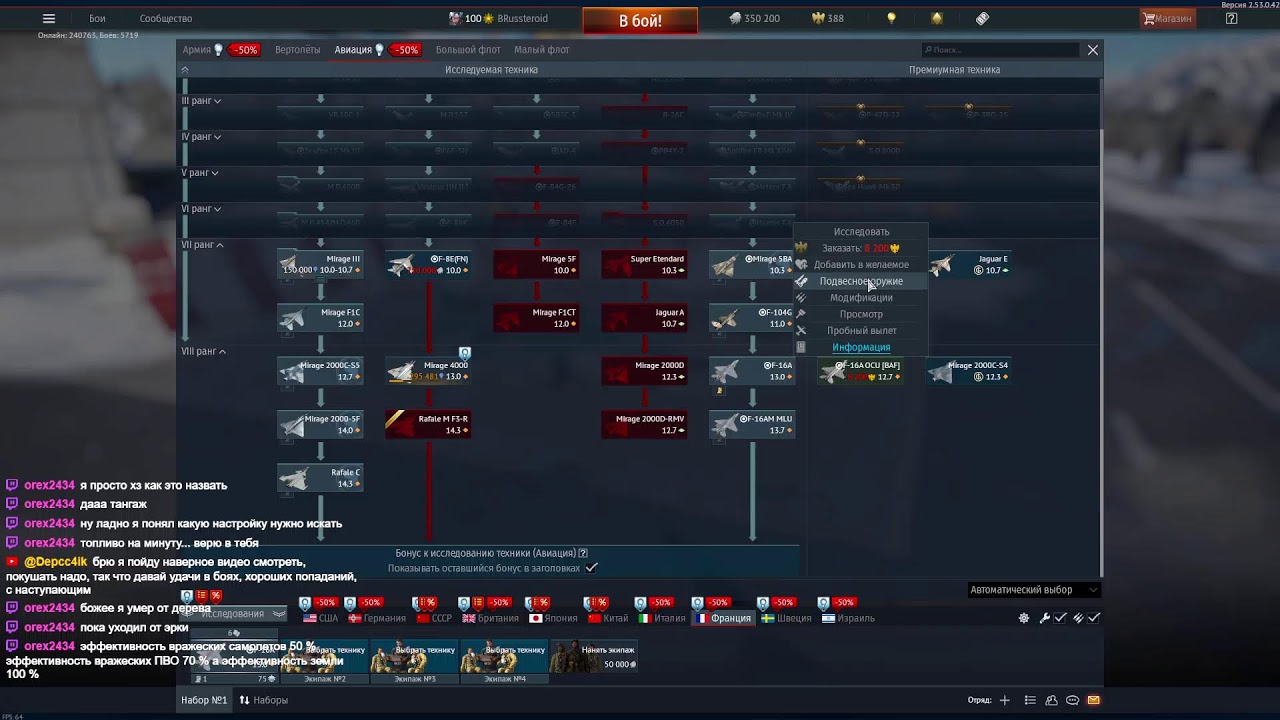Select the Израиль nation
The height and width of the screenshot is (720, 1280).
pyautogui.click(x=849, y=618)
